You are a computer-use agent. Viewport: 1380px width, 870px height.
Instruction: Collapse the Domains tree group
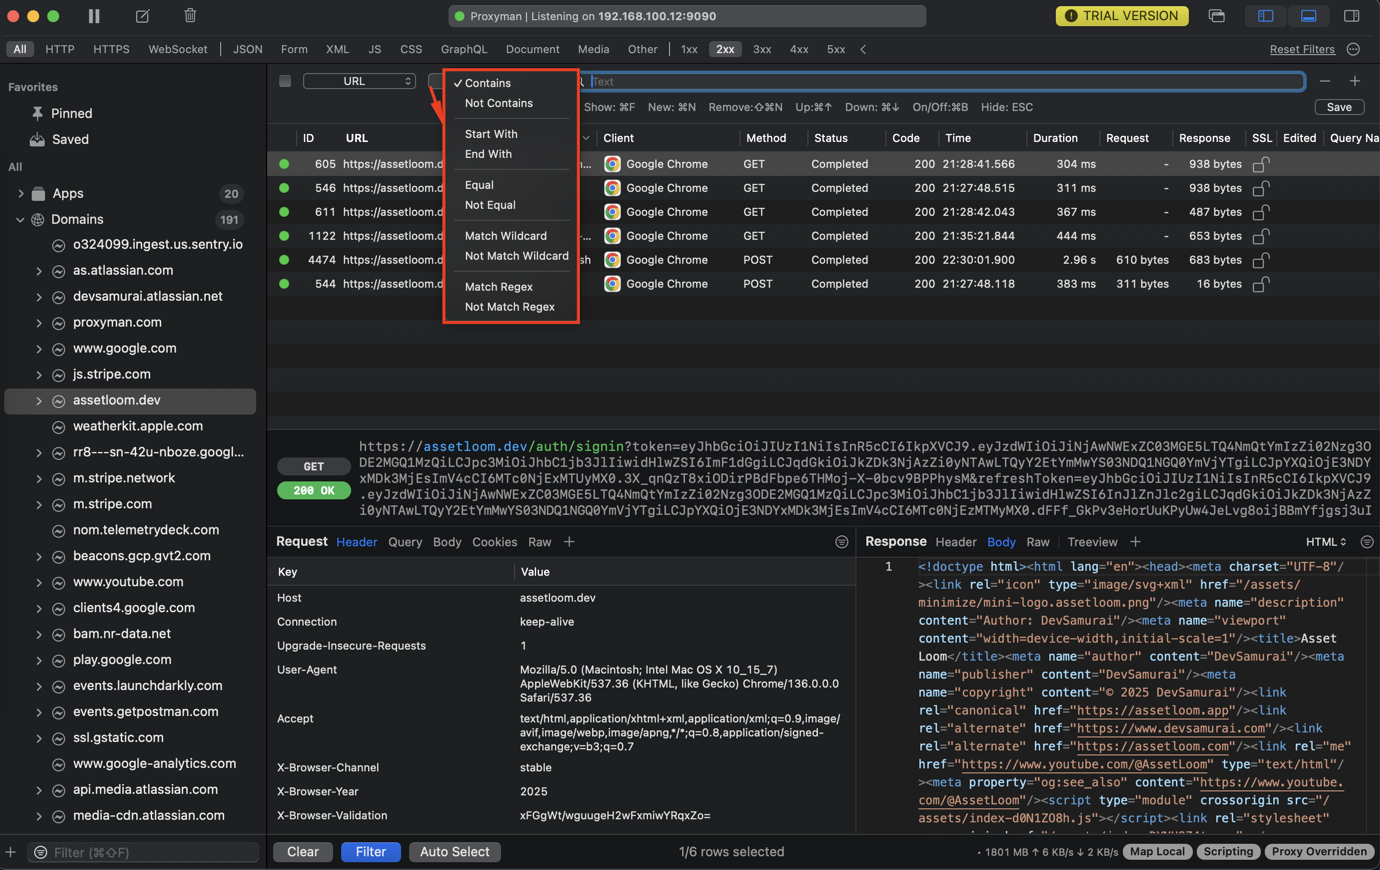click(20, 219)
